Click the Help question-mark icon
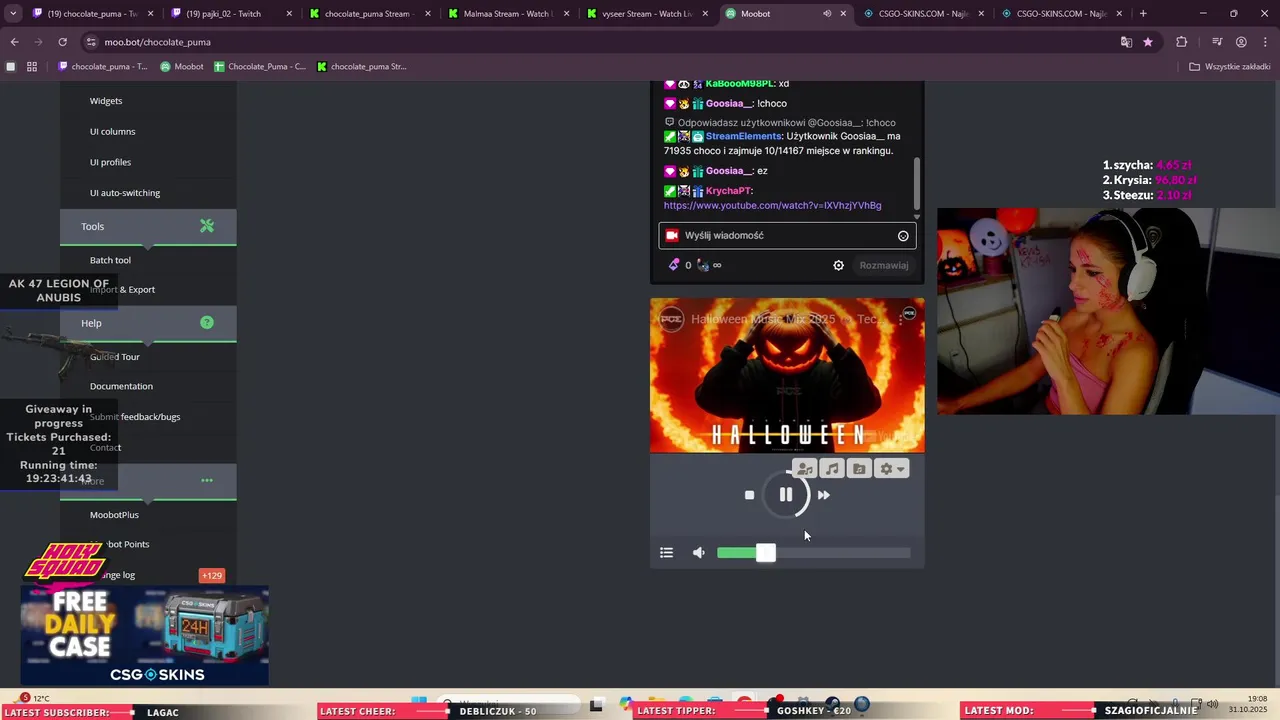The image size is (1280, 720). (x=207, y=323)
